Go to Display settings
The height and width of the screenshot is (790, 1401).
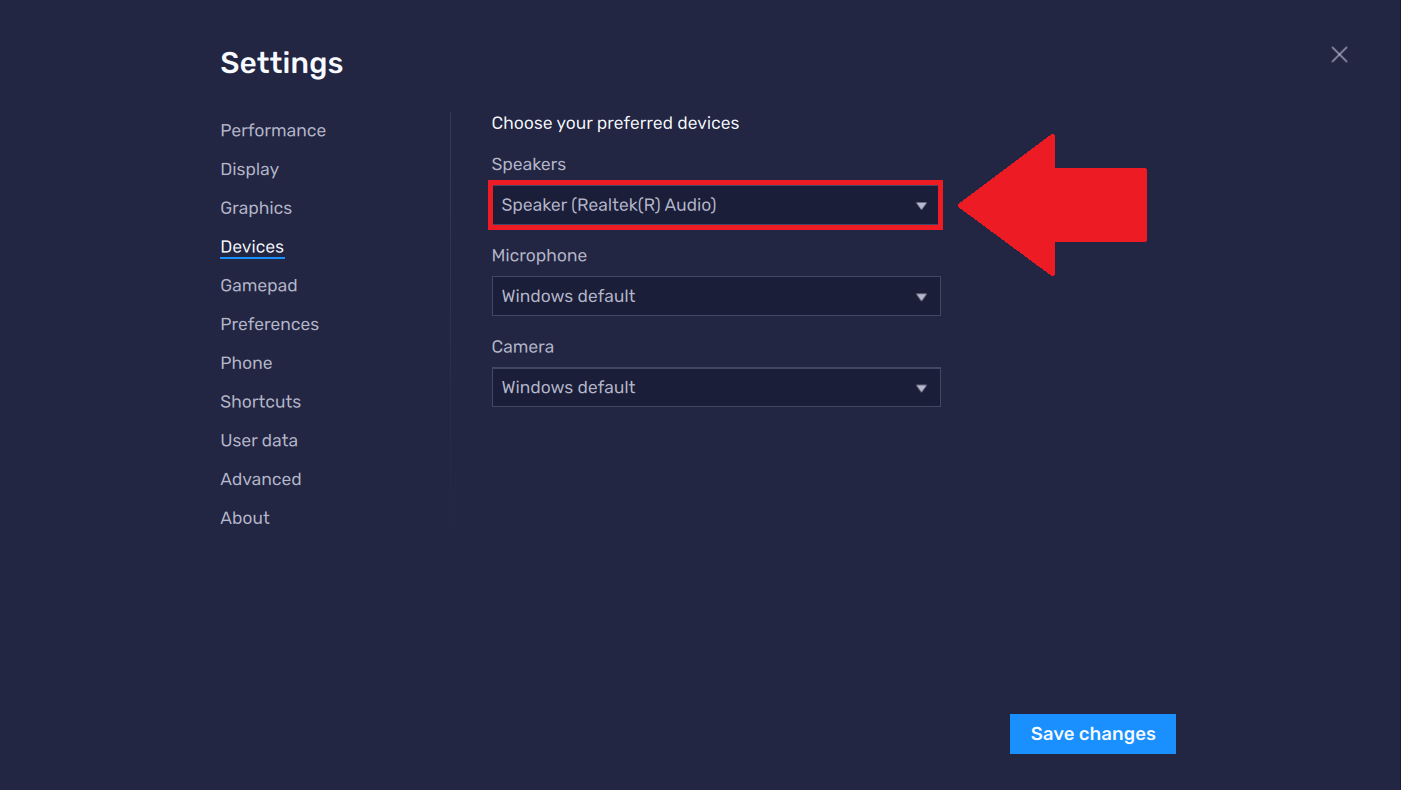(250, 170)
